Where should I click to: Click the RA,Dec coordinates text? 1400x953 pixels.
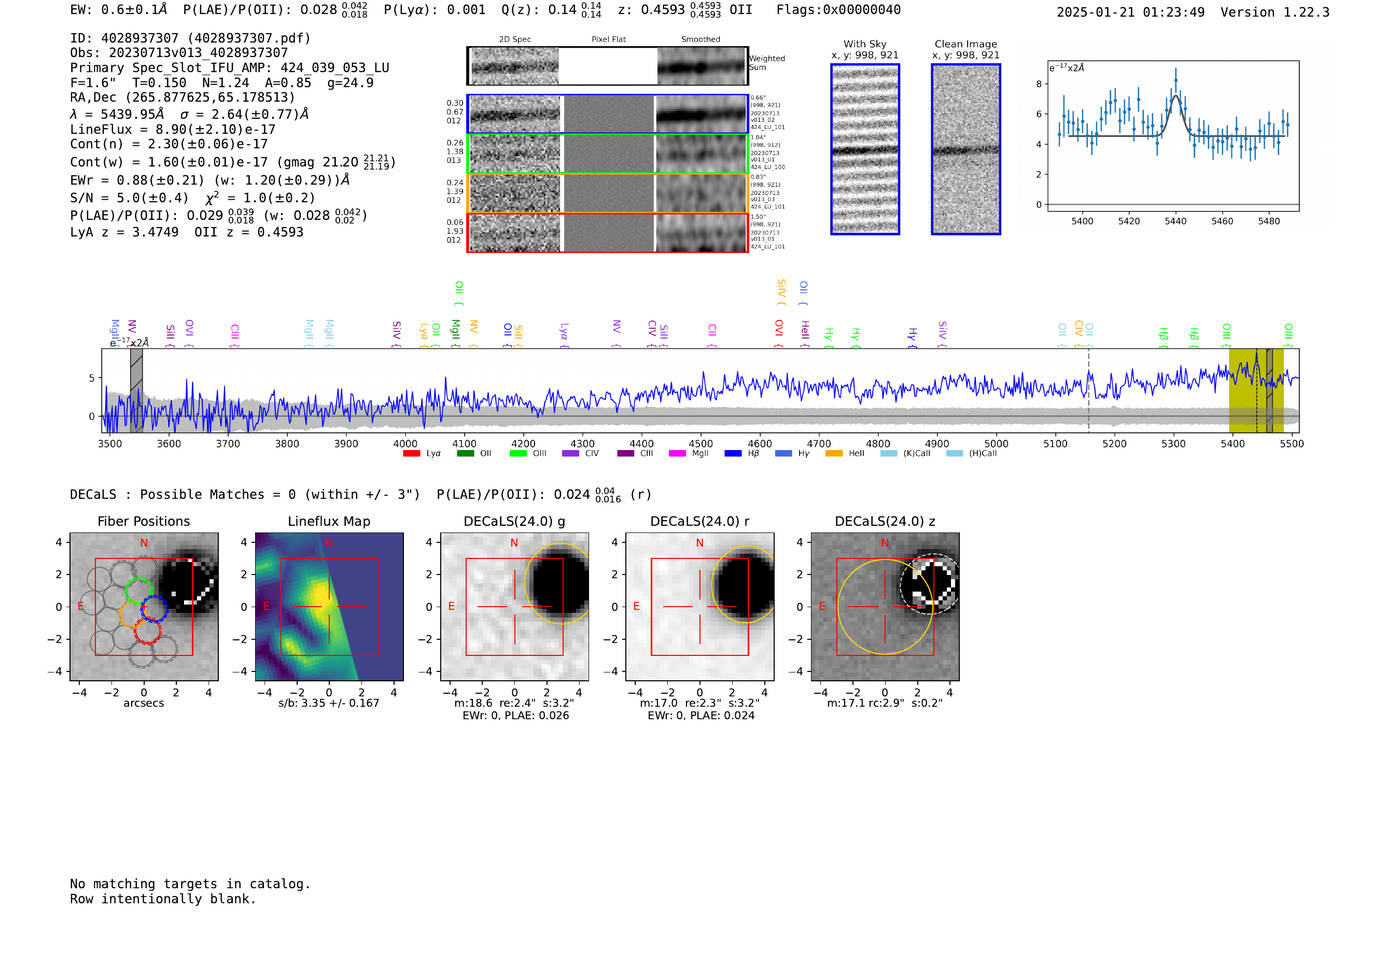pos(183,97)
